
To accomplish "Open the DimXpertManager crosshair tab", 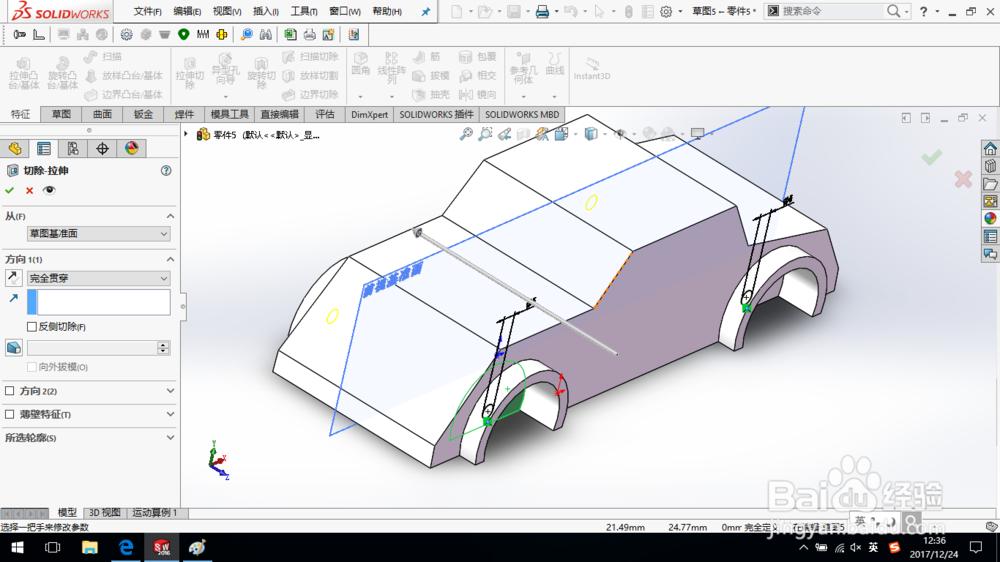I will [102, 149].
